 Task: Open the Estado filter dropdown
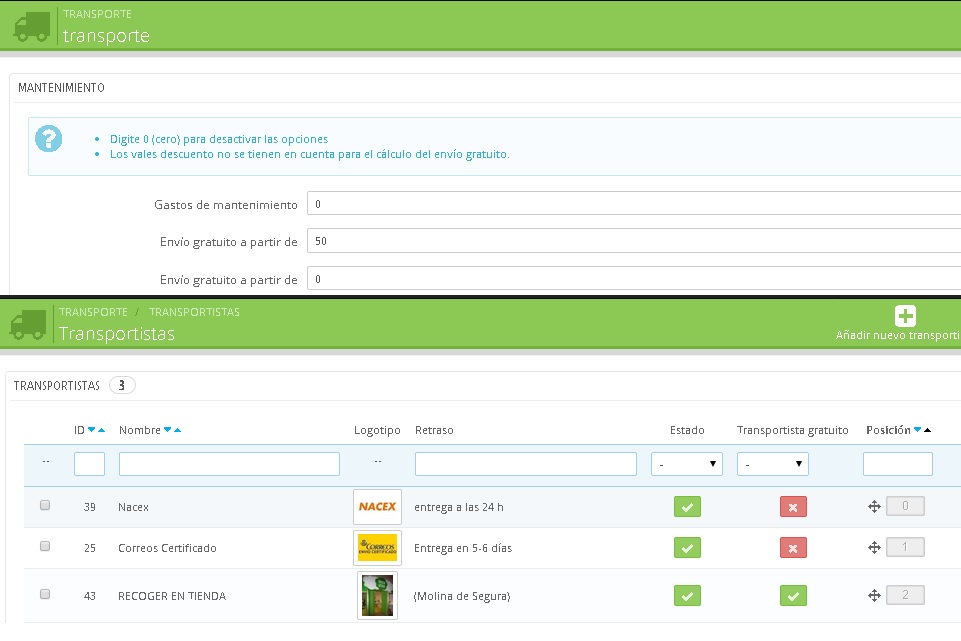click(x=686, y=464)
